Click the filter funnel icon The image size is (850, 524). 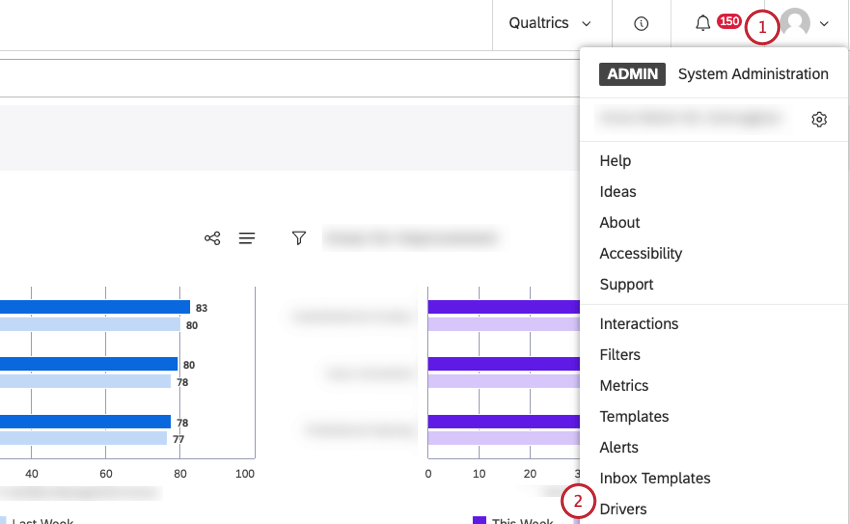pyautogui.click(x=299, y=238)
